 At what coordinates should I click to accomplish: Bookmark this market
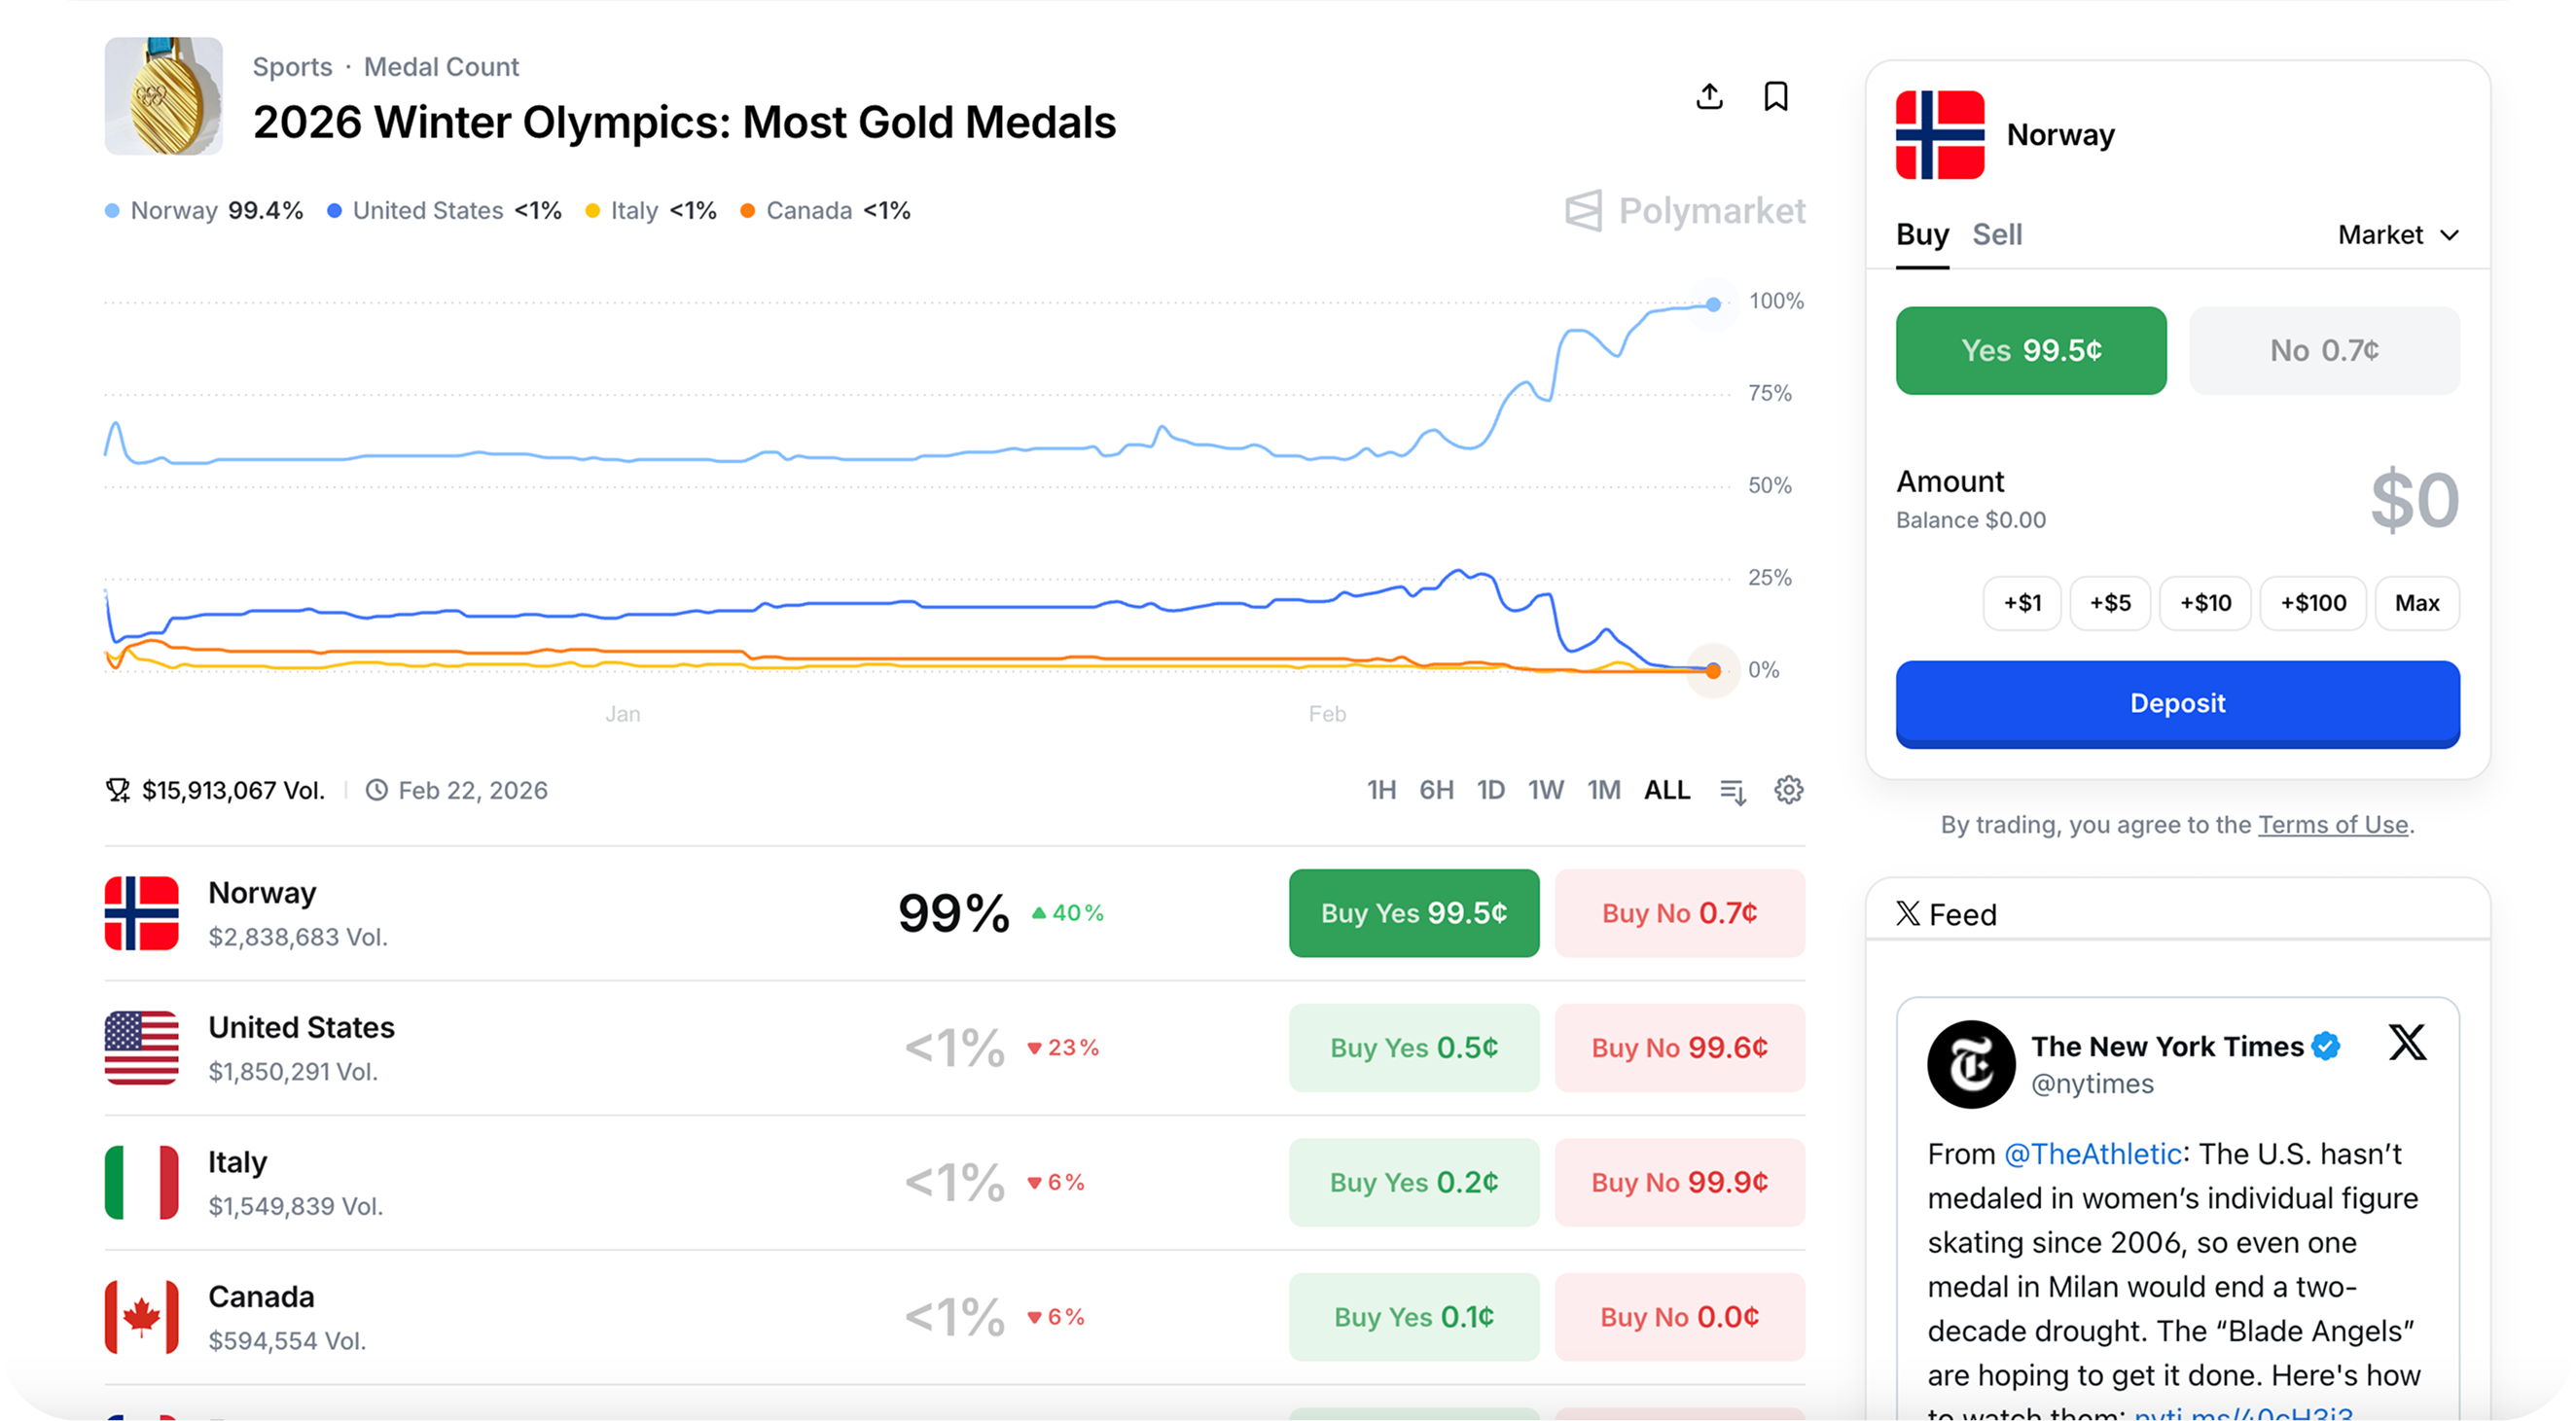[x=1776, y=96]
